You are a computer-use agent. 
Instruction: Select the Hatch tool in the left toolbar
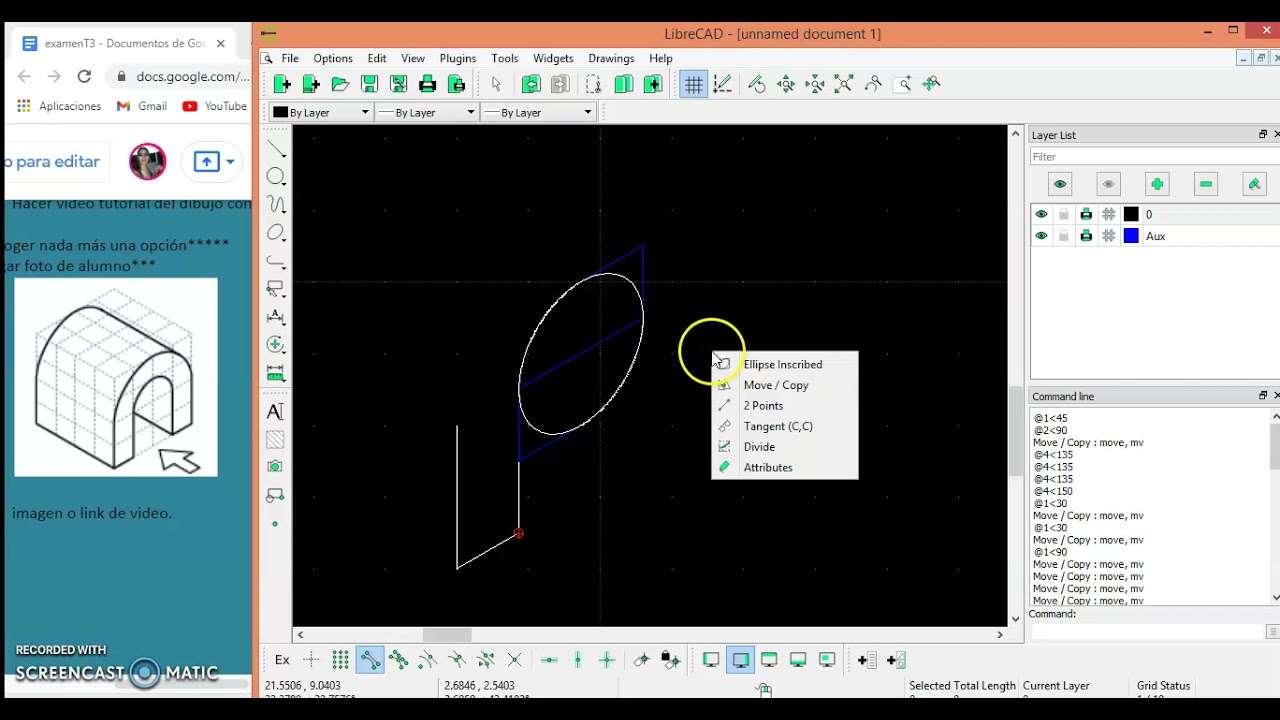tap(276, 440)
